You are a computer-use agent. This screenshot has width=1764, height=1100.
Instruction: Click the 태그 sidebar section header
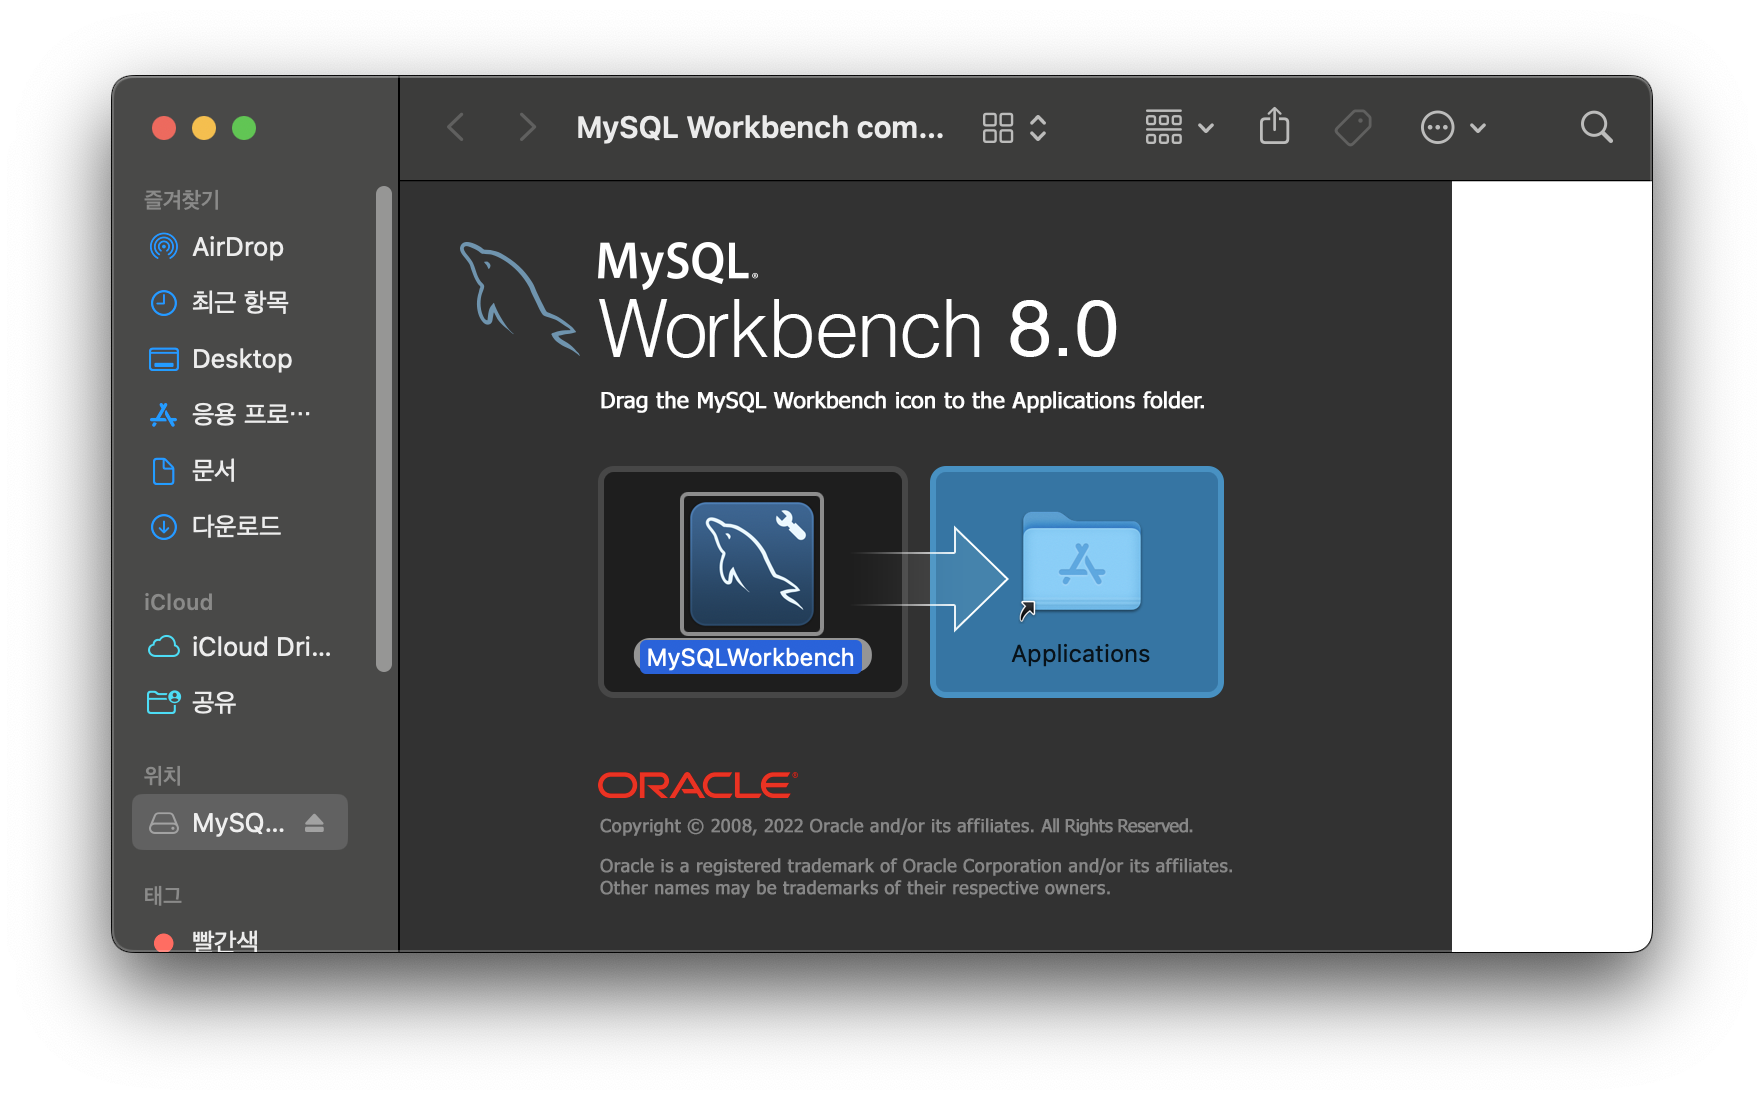click(x=162, y=896)
